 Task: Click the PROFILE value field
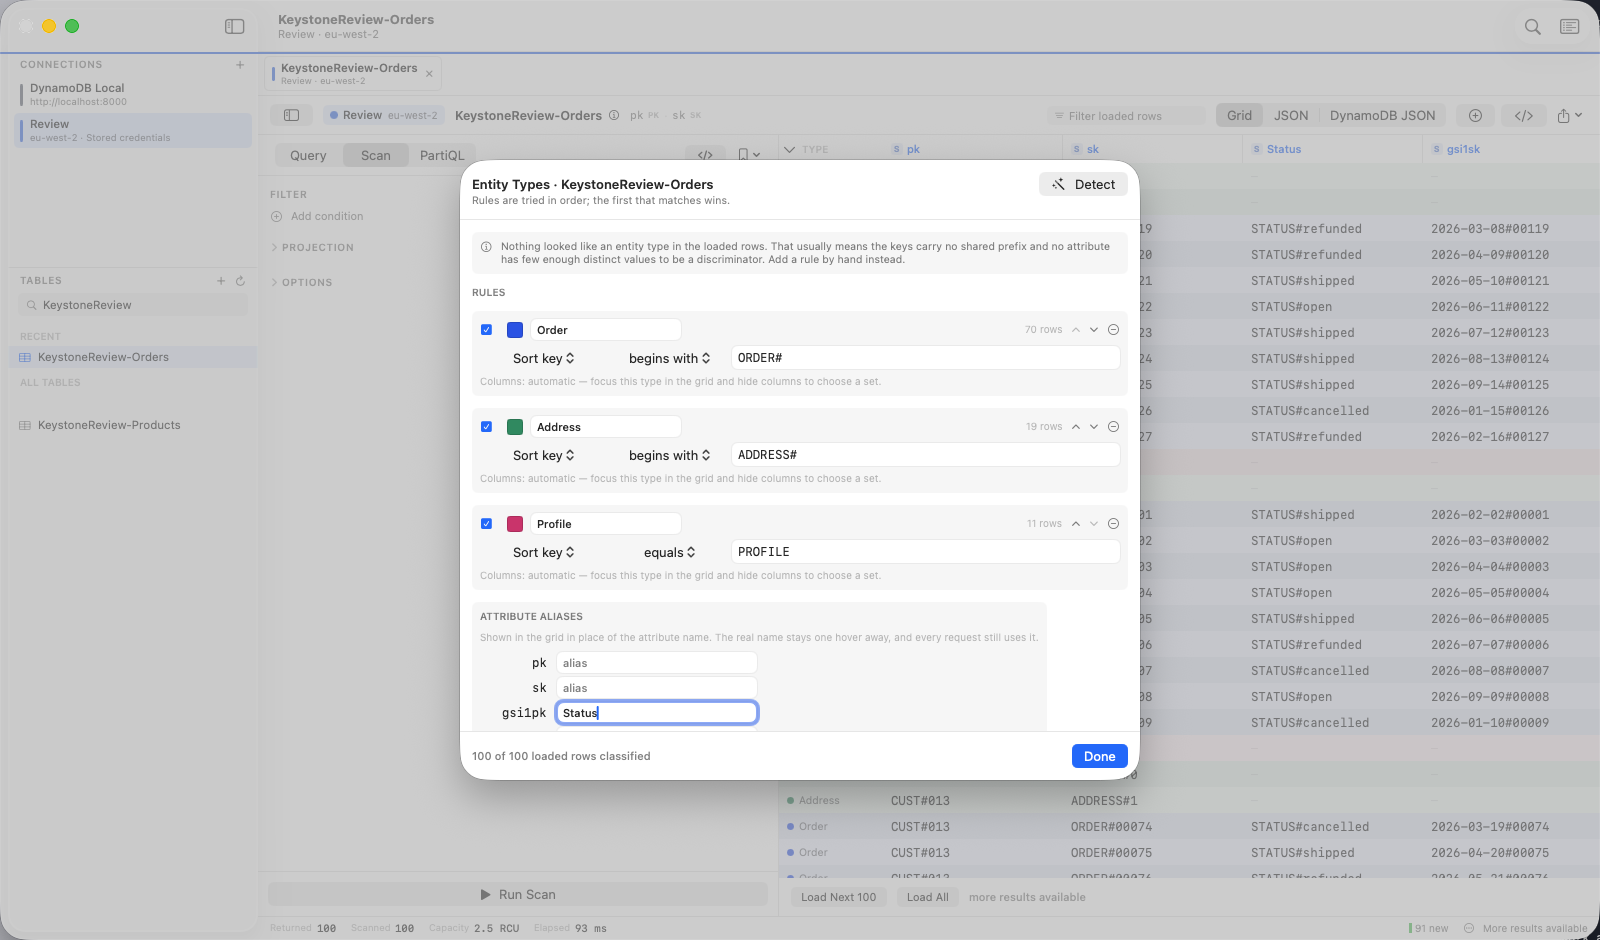pyautogui.click(x=925, y=552)
